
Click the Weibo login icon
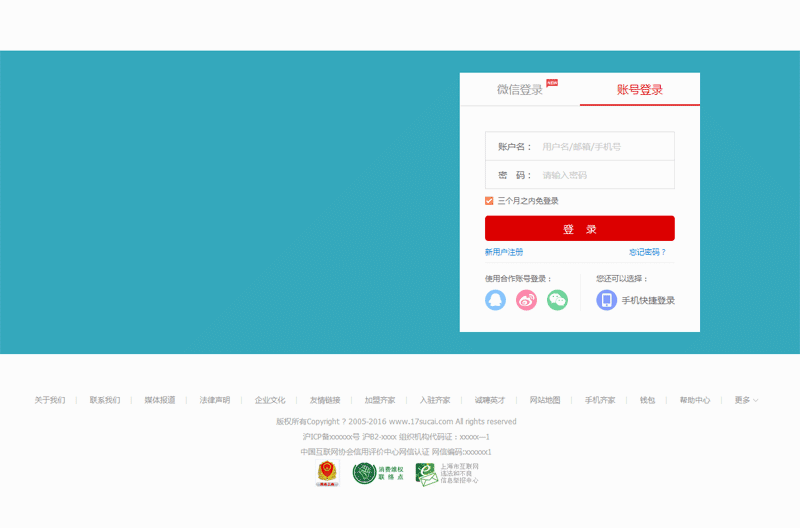526,300
